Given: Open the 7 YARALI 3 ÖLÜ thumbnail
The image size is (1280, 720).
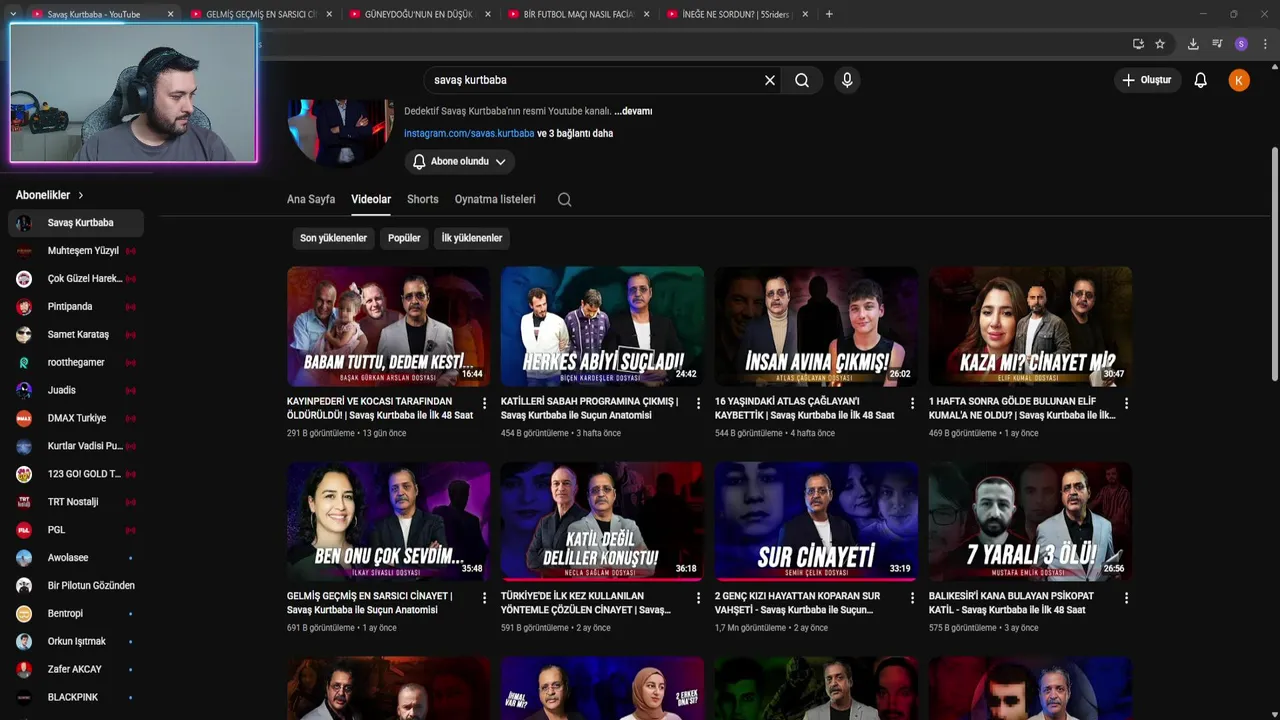Looking at the screenshot, I should (1030, 521).
